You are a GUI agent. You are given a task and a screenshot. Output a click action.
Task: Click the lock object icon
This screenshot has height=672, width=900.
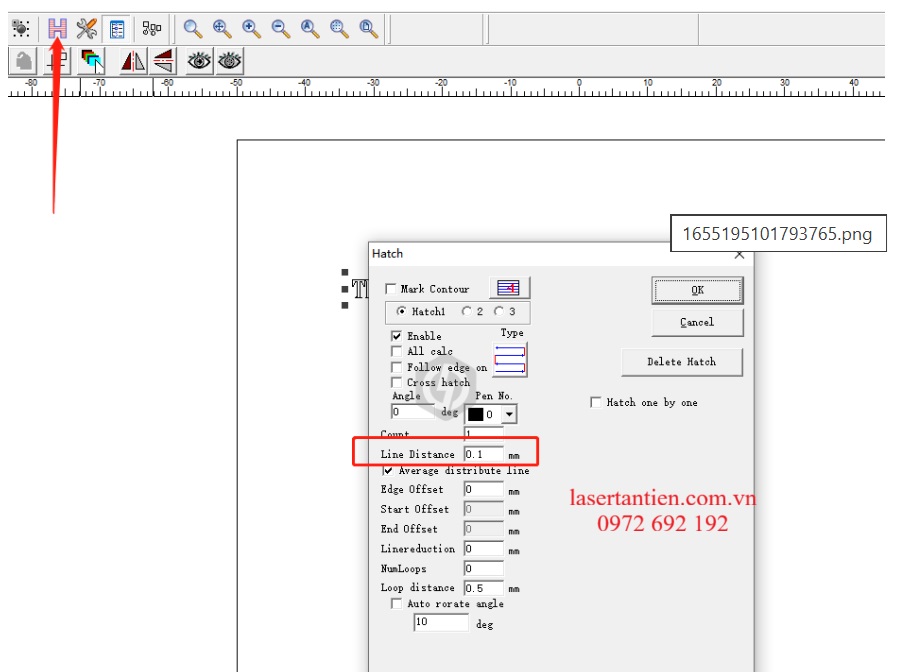[23, 61]
